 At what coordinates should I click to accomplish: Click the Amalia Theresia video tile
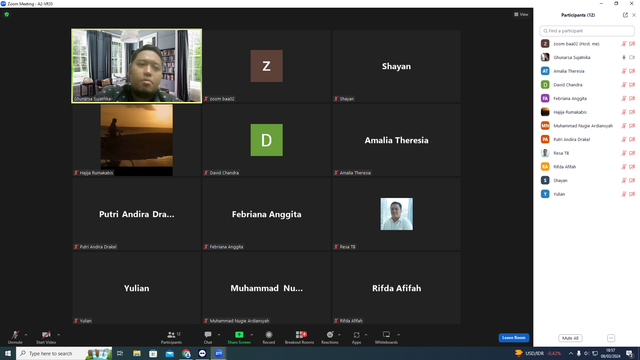pyautogui.click(x=396, y=140)
